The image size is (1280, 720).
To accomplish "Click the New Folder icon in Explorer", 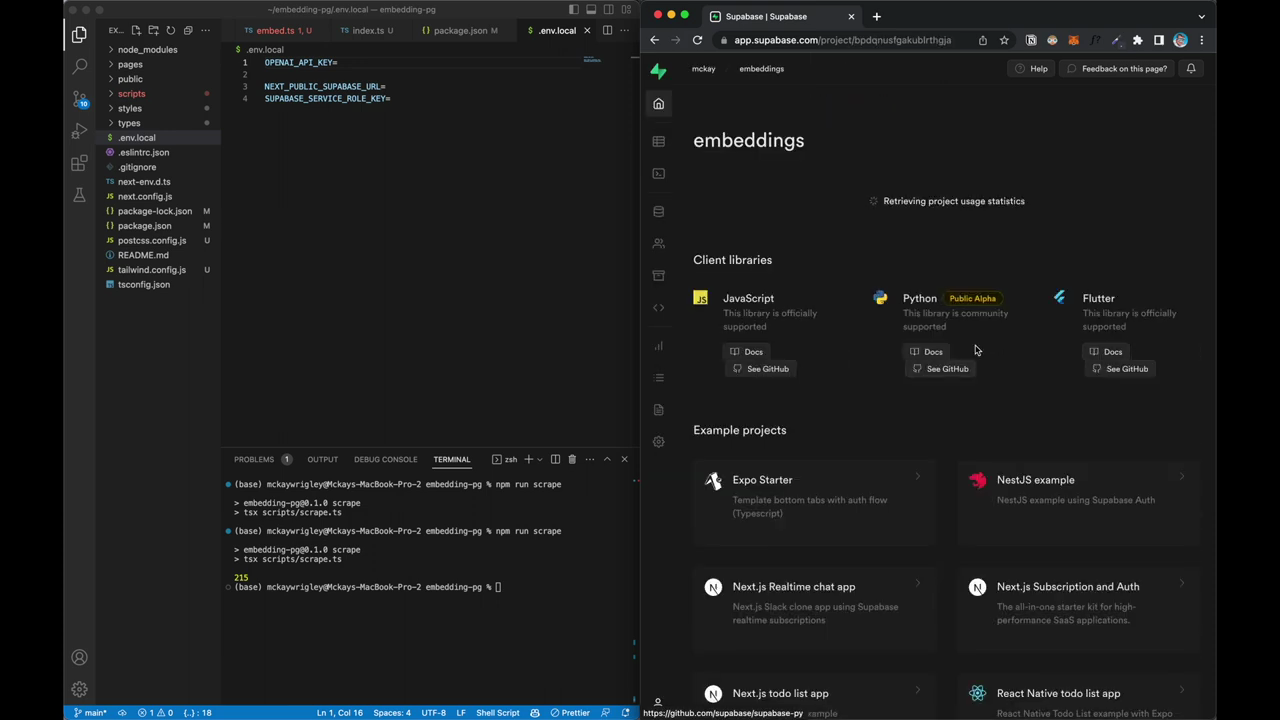I will click(x=153, y=30).
